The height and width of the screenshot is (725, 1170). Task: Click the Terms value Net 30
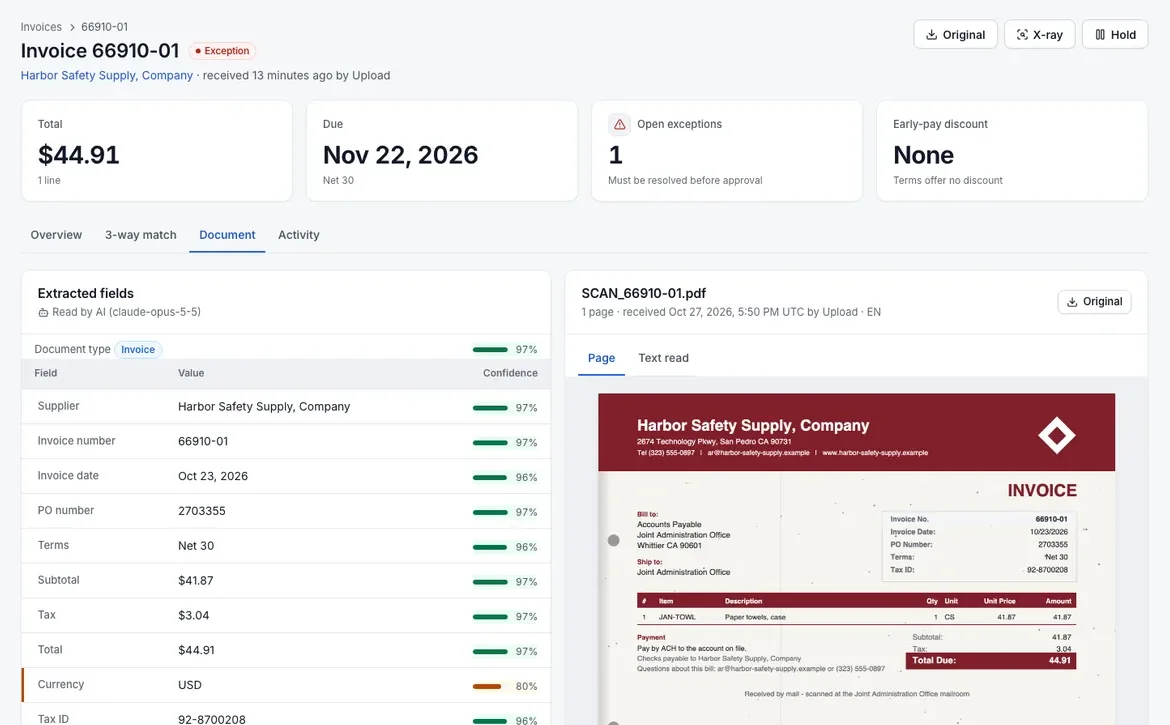pyautogui.click(x=195, y=546)
